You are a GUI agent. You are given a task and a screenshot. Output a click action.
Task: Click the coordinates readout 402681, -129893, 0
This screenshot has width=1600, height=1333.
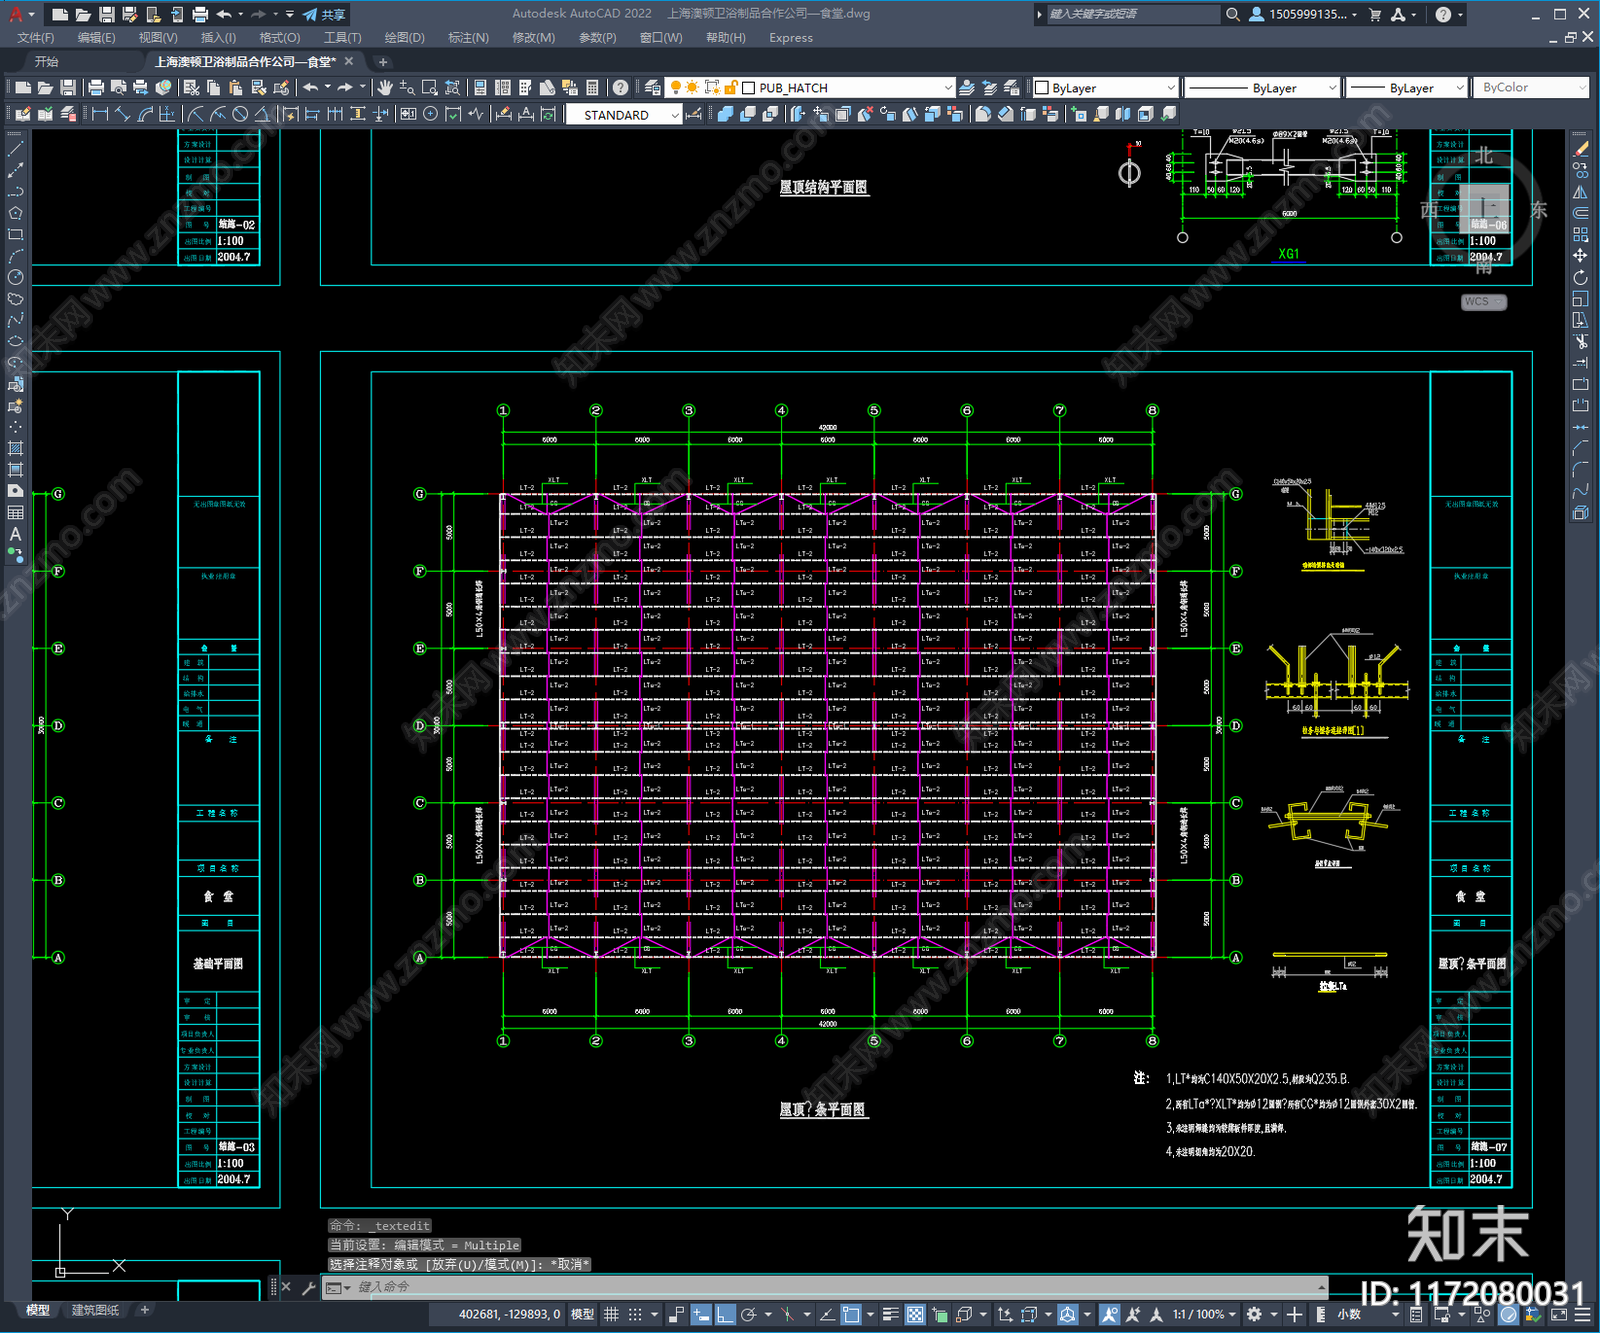tap(509, 1314)
